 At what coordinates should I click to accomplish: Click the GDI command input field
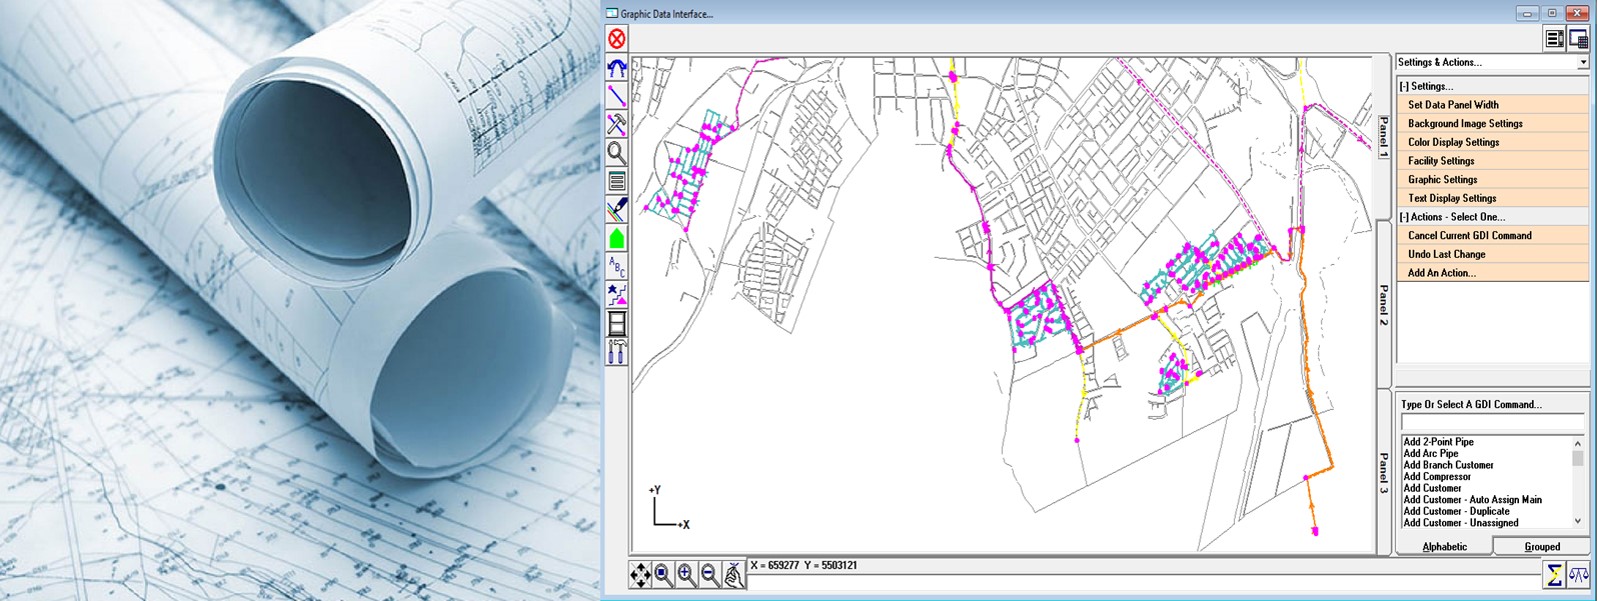point(1492,421)
